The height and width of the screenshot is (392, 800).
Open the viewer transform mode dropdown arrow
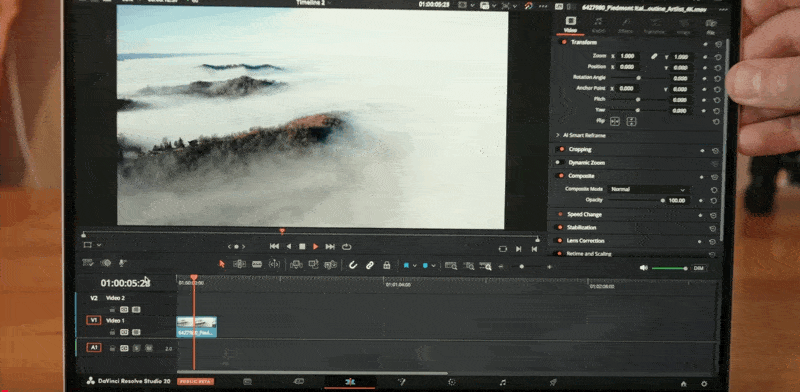tap(98, 245)
